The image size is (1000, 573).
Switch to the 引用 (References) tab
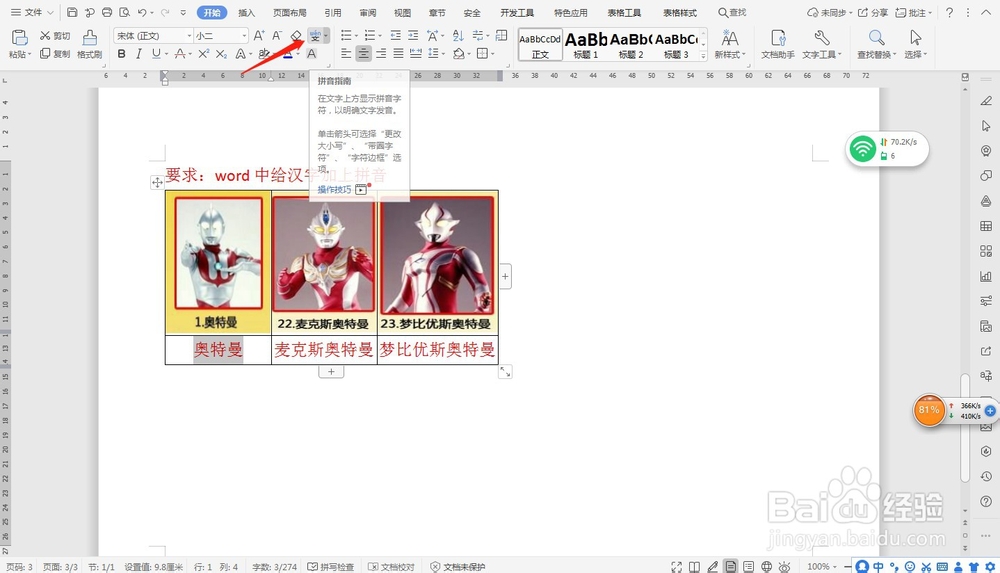[x=333, y=12]
